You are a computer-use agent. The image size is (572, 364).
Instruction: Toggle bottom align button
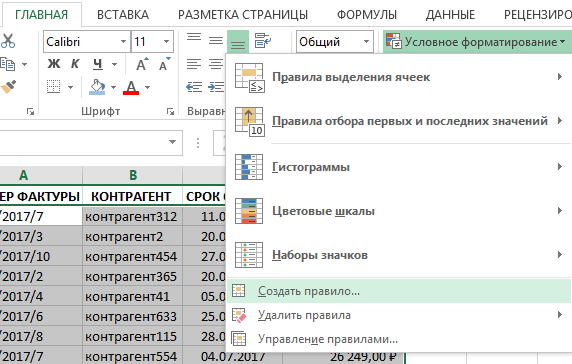click(238, 41)
